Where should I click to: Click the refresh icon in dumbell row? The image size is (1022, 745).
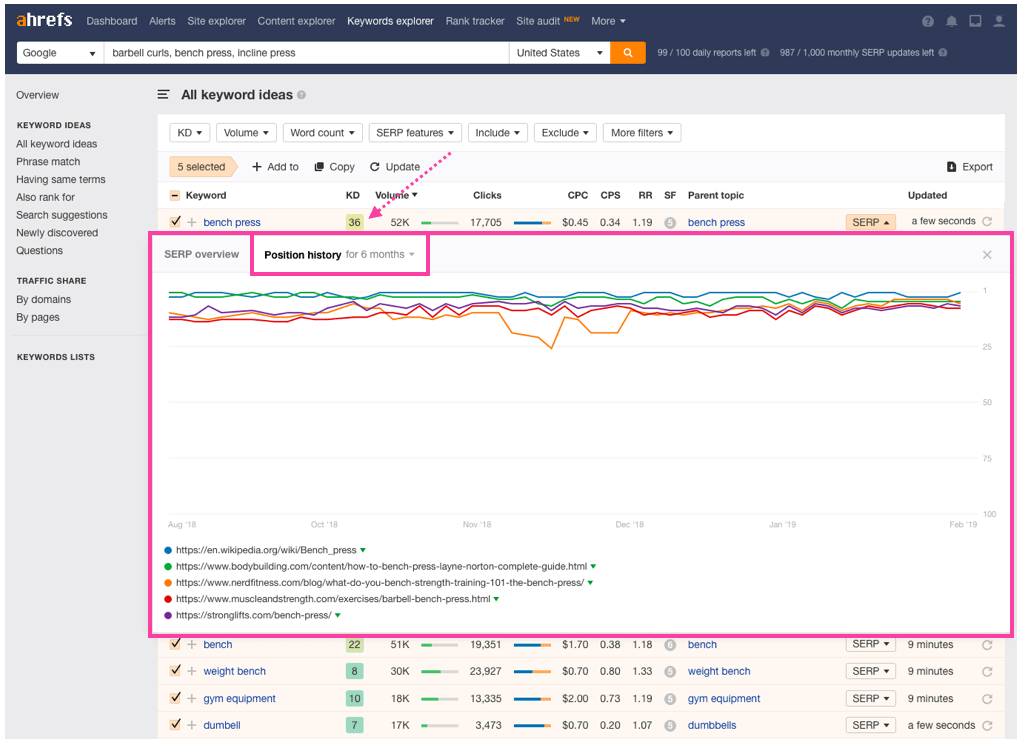coord(987,725)
